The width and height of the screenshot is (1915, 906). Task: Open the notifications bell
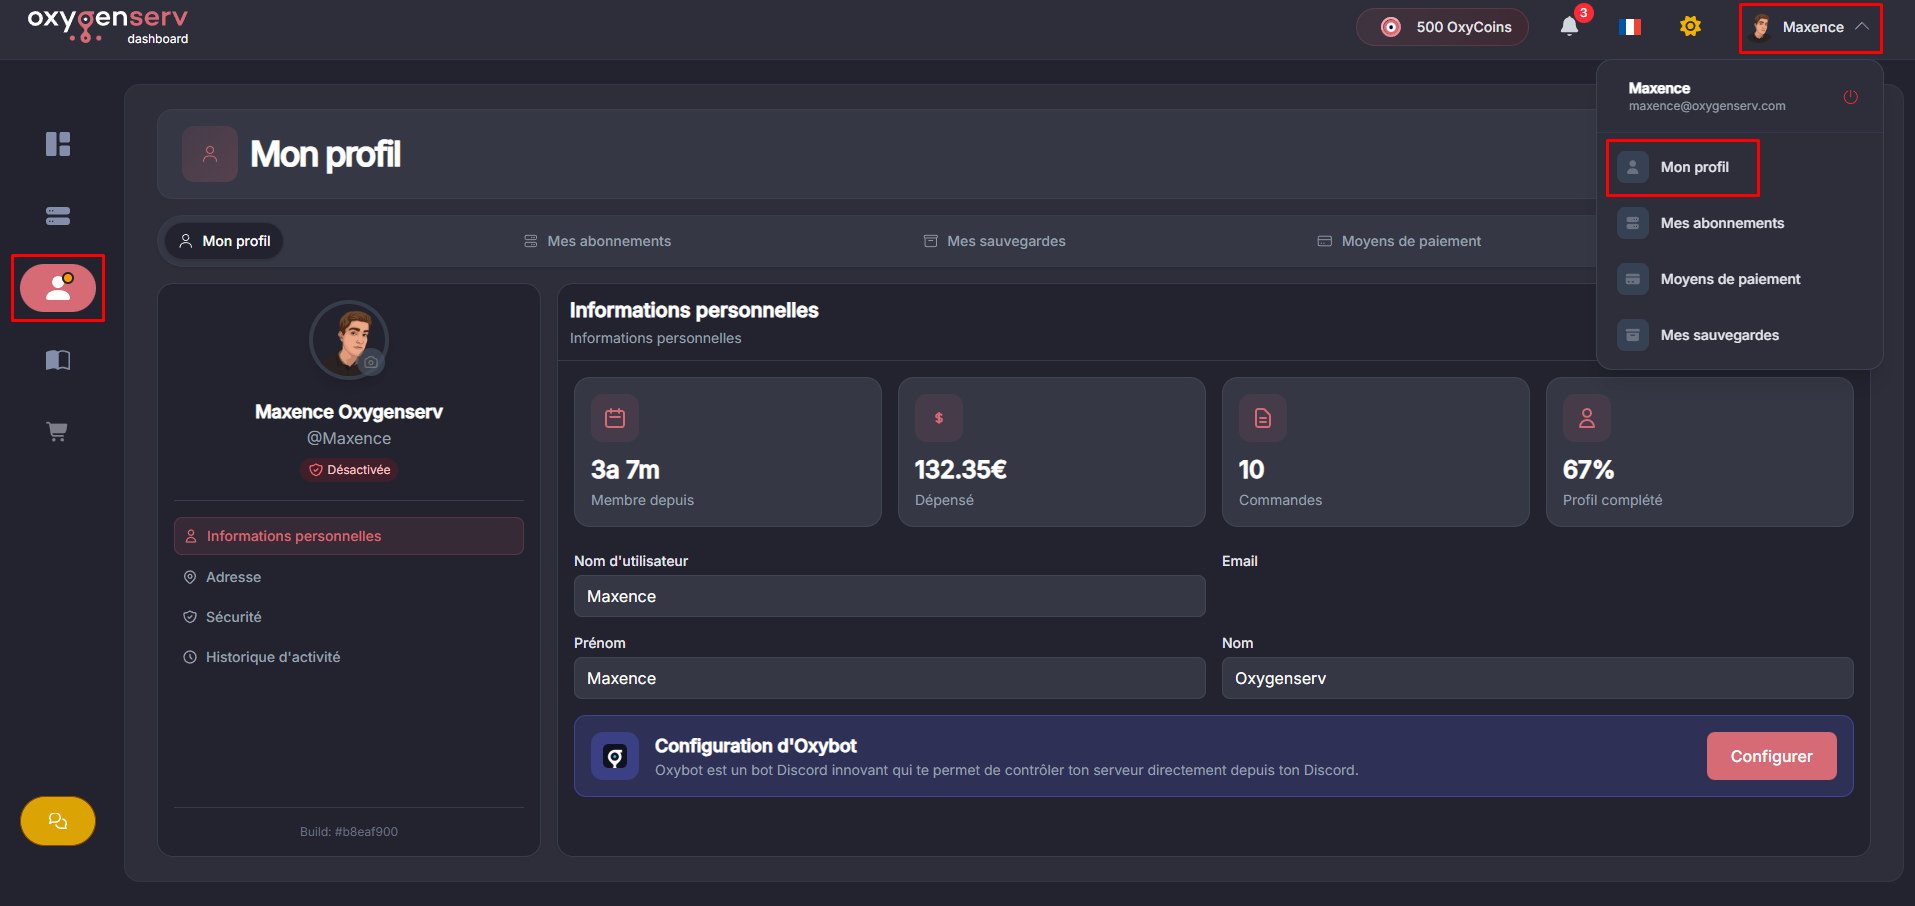(1569, 27)
